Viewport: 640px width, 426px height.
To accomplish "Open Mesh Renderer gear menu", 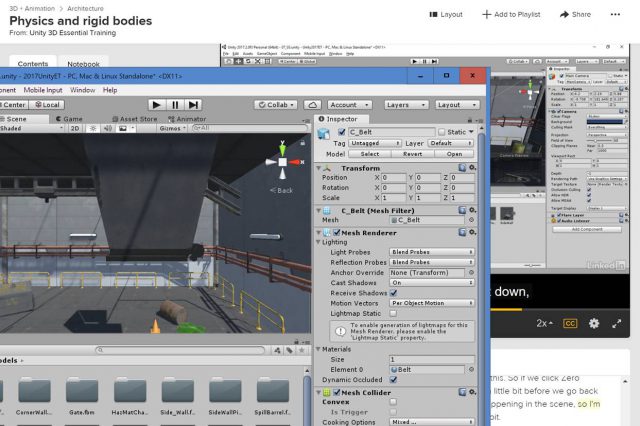I will point(472,232).
